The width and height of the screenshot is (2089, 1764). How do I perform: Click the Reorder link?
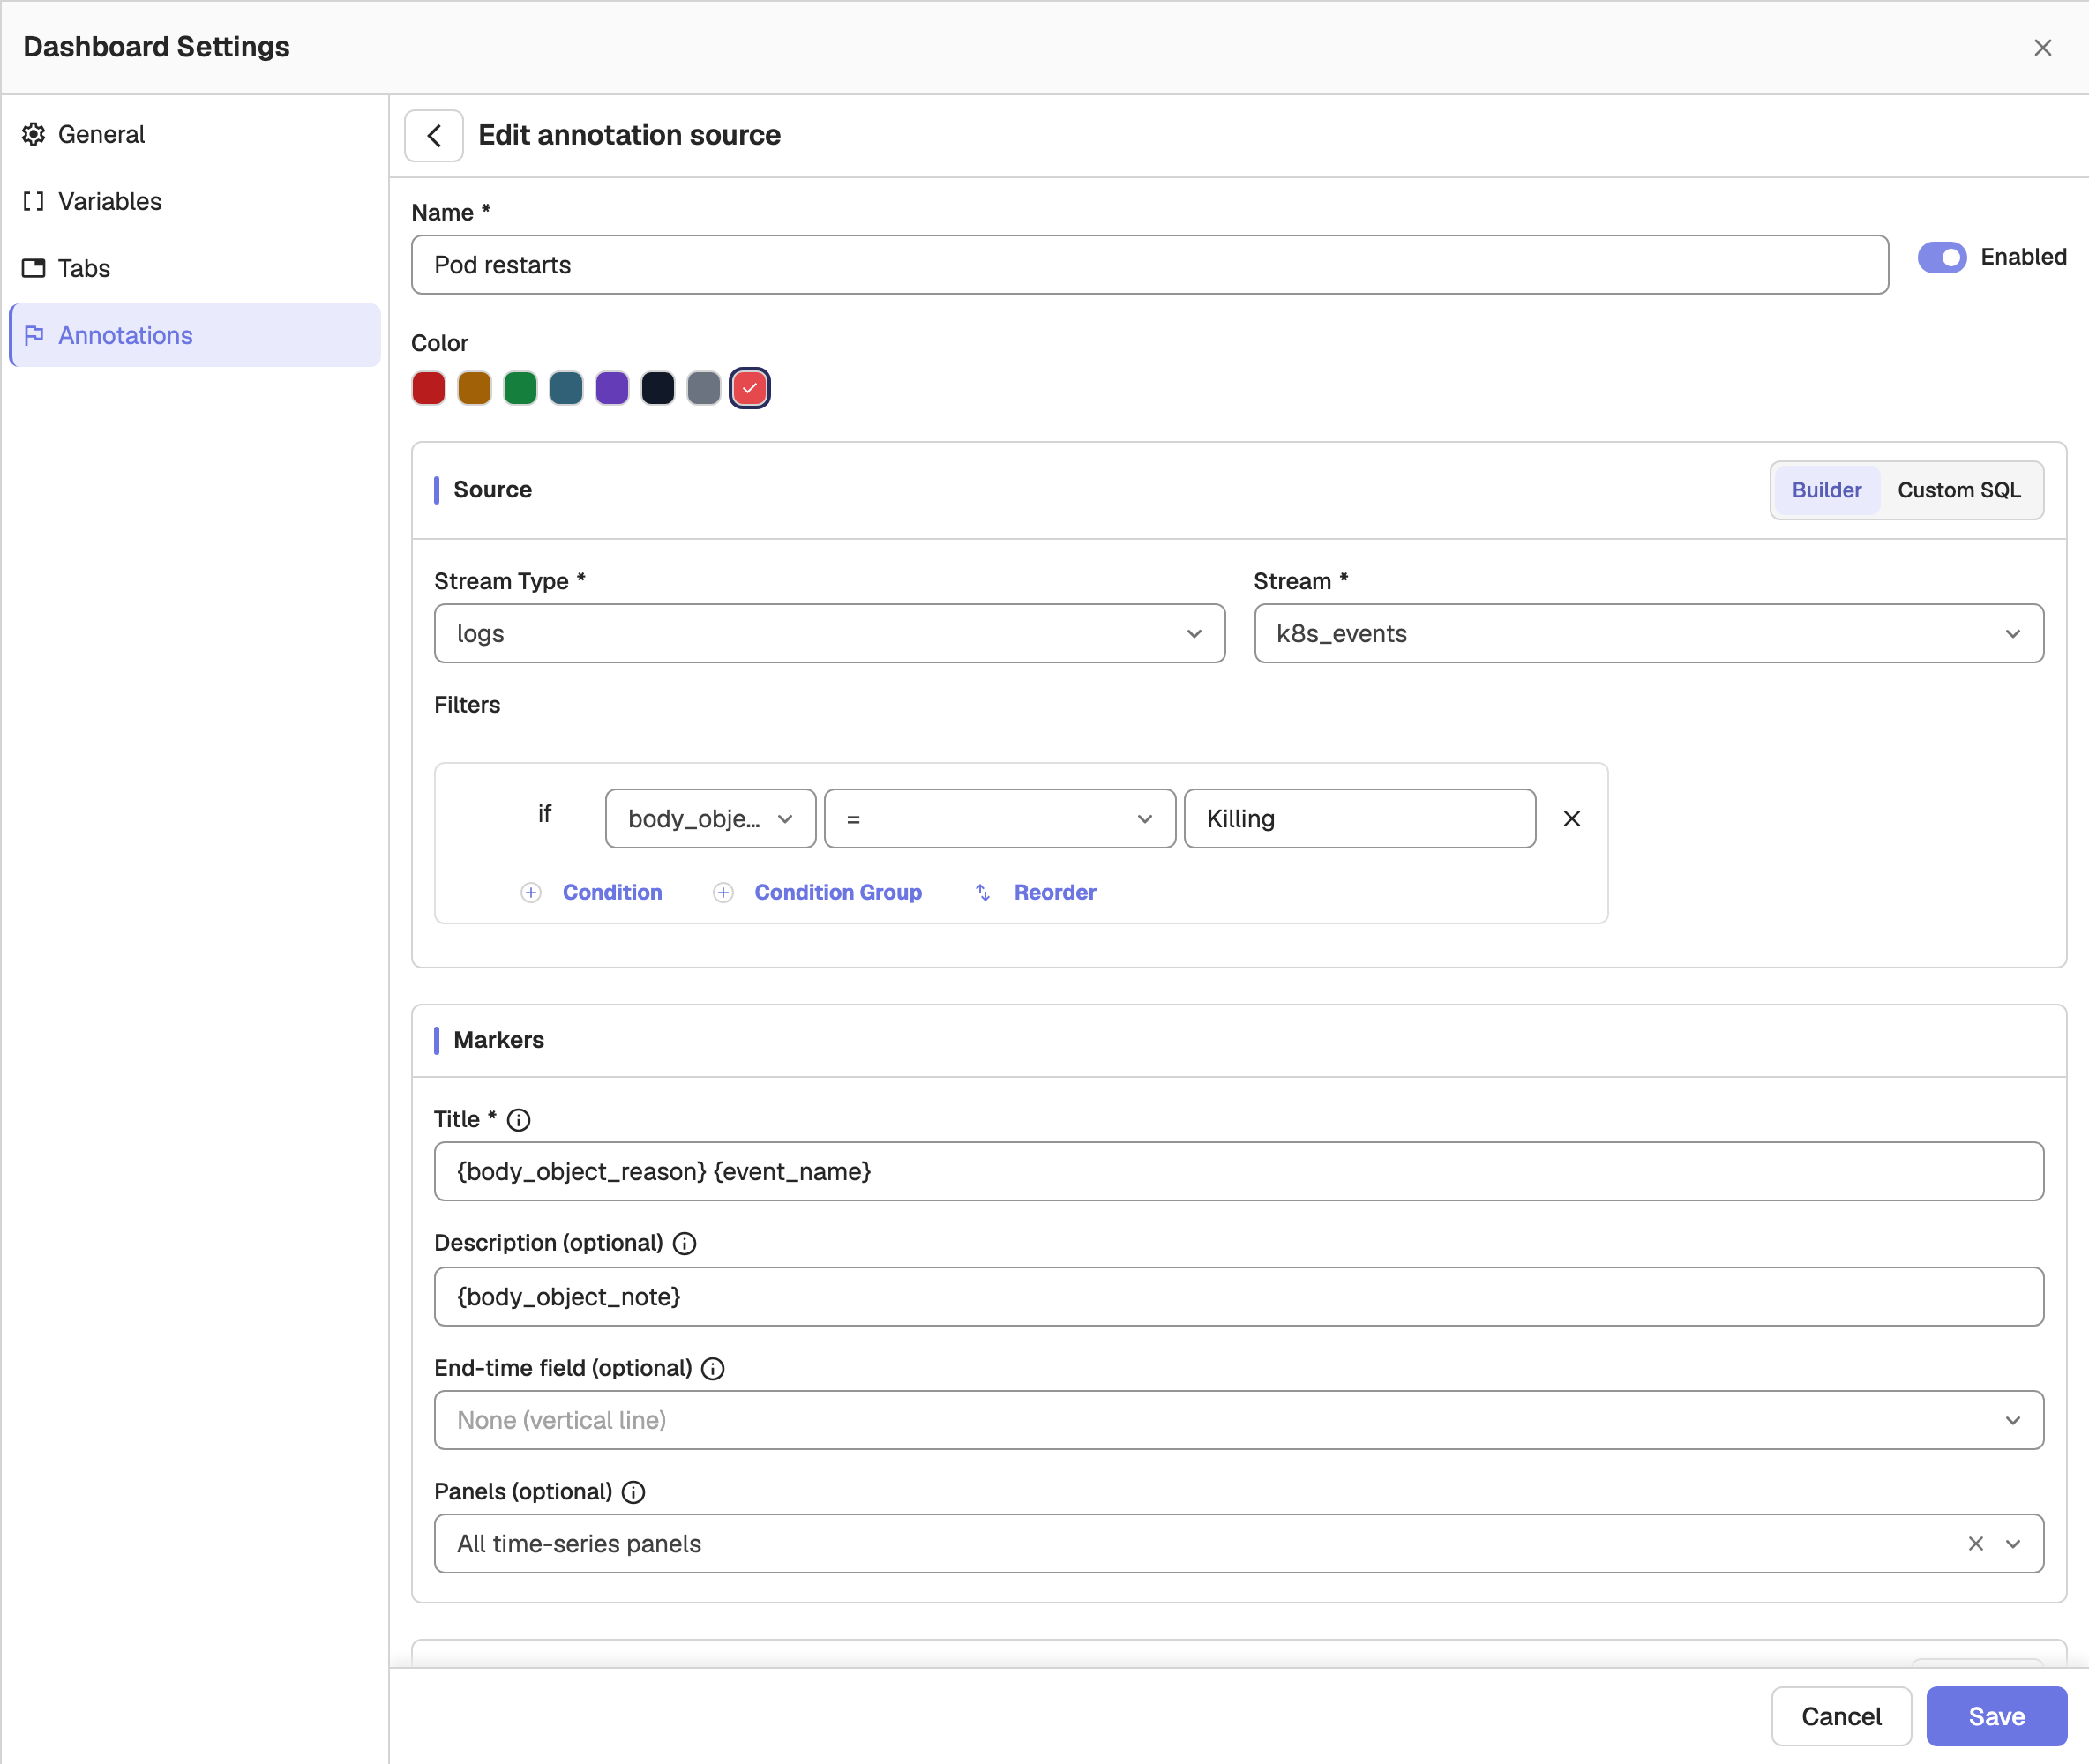(1055, 892)
